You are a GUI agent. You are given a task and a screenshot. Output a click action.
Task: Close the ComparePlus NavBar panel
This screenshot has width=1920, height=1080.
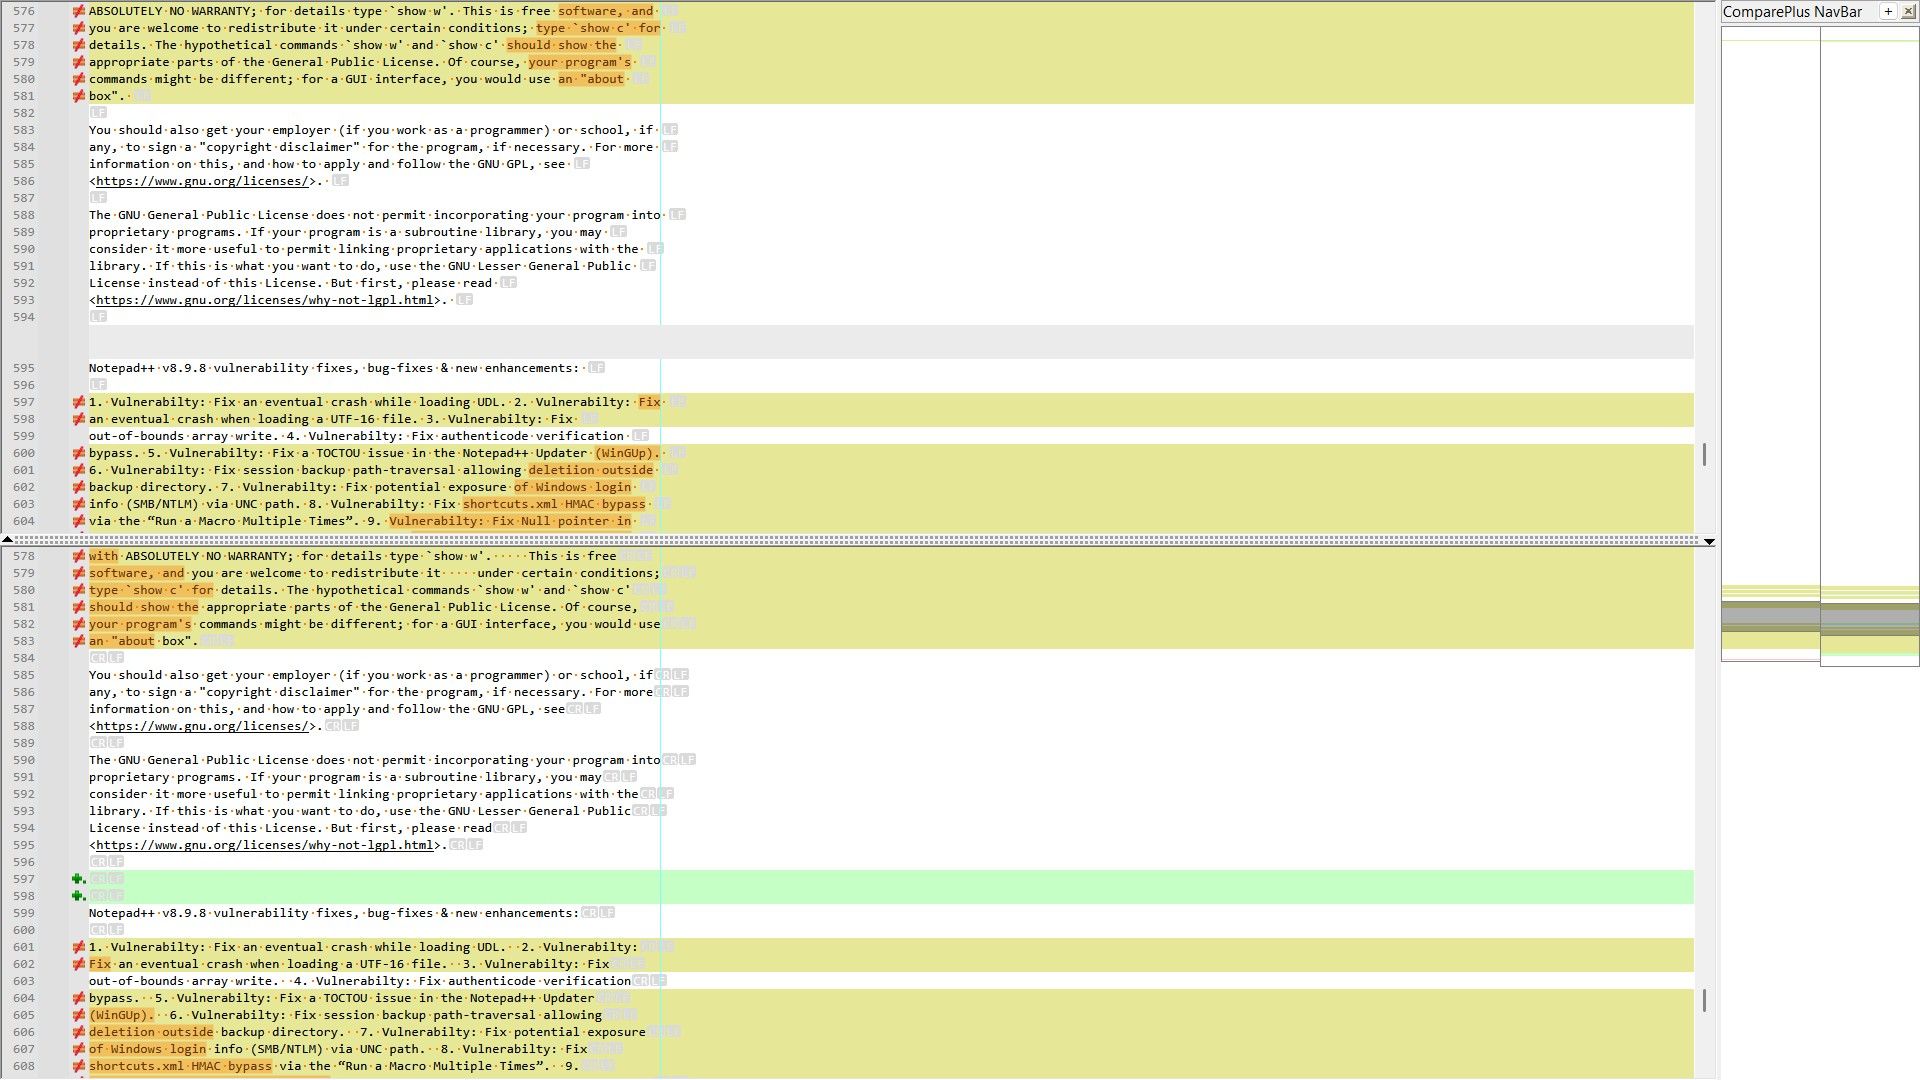[x=1908, y=12]
